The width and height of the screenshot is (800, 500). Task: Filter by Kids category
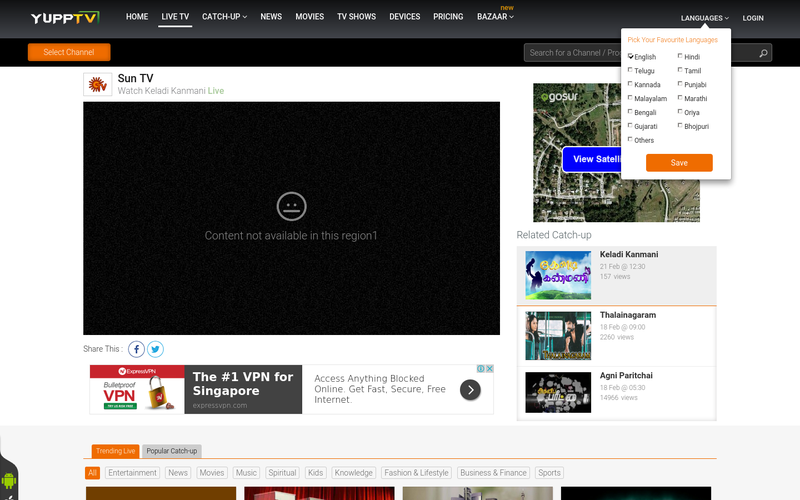(x=315, y=473)
